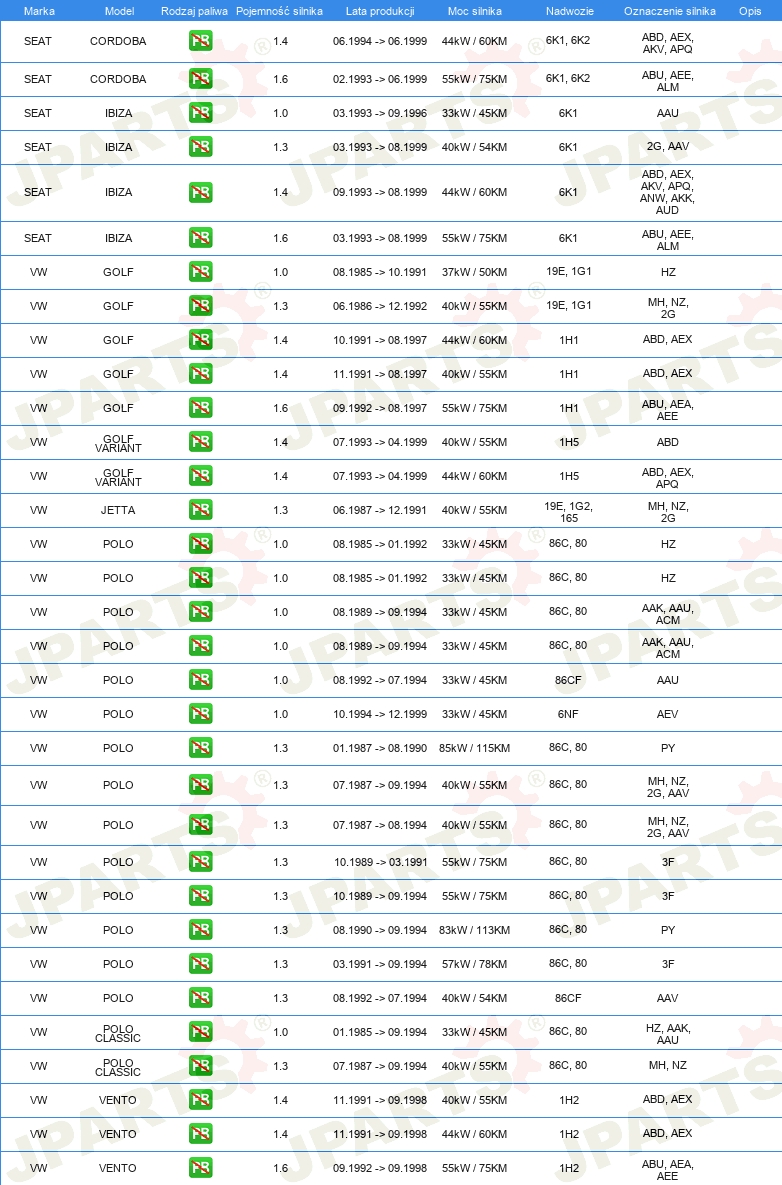The width and height of the screenshot is (782, 1185).
Task: Click fuel icon in SEAT IBIZA 1.4 row
Action: tap(200, 192)
